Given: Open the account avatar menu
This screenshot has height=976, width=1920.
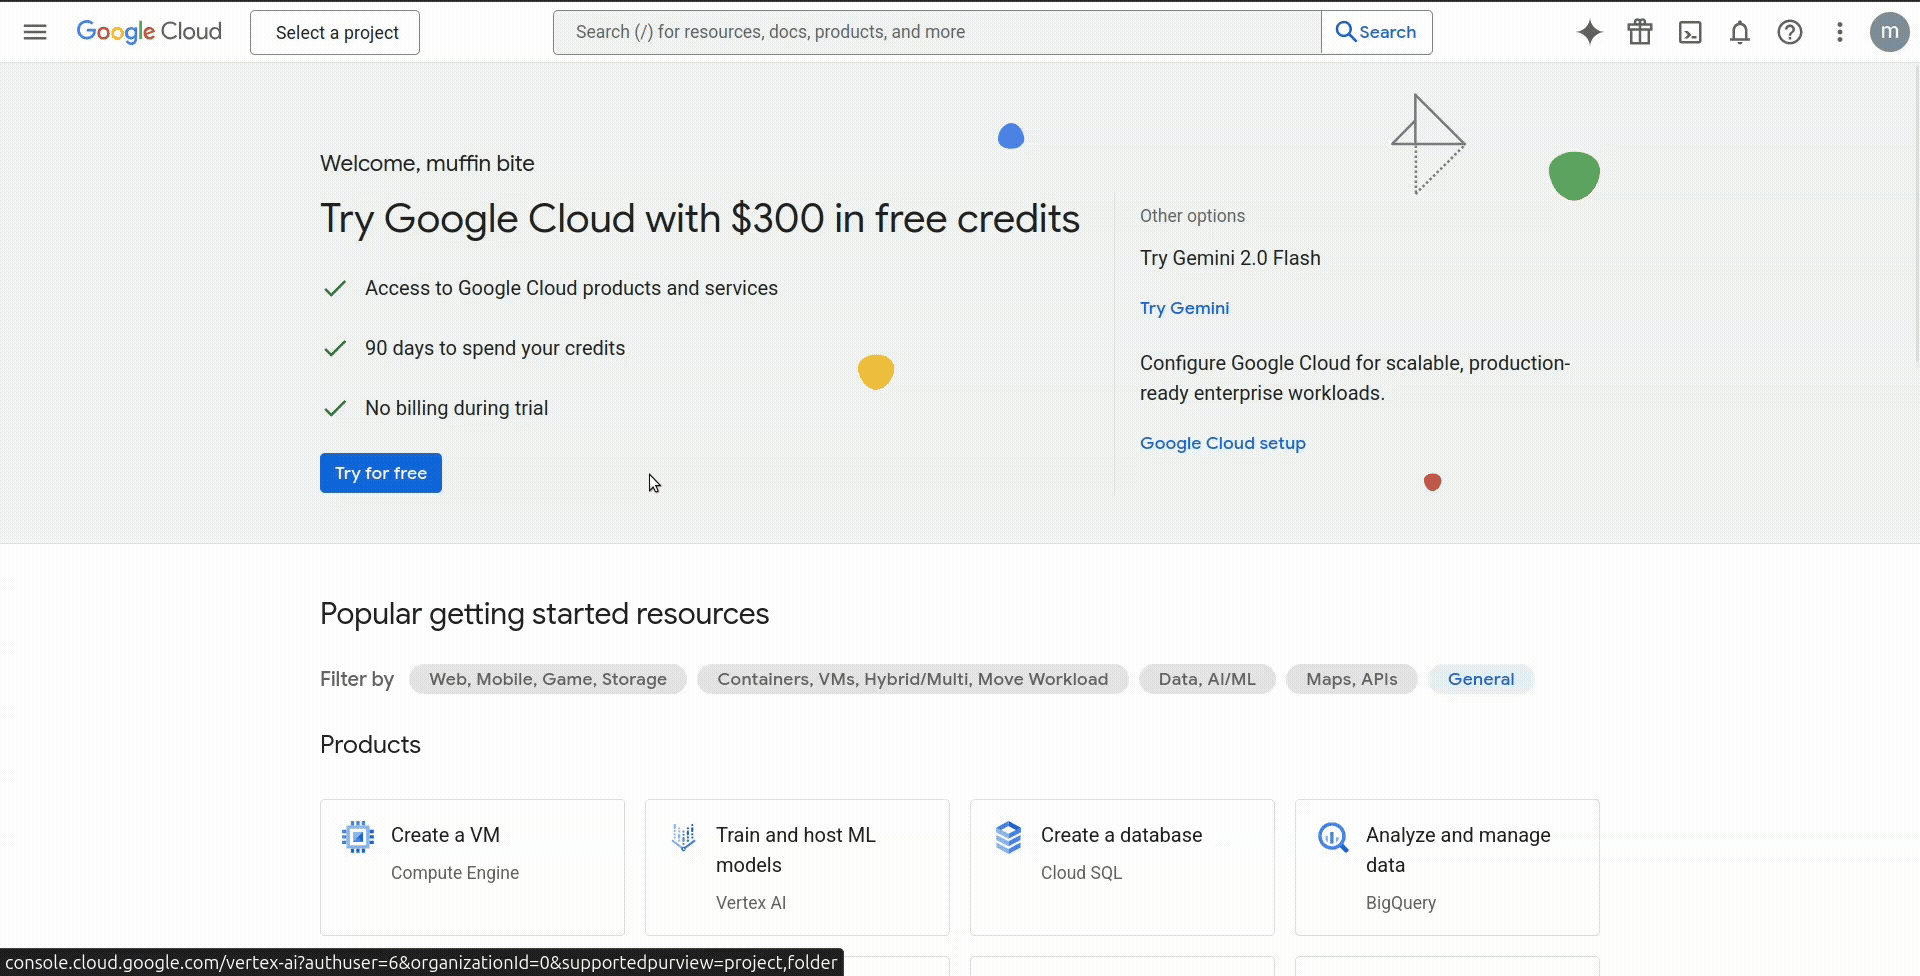Looking at the screenshot, I should coord(1889,32).
